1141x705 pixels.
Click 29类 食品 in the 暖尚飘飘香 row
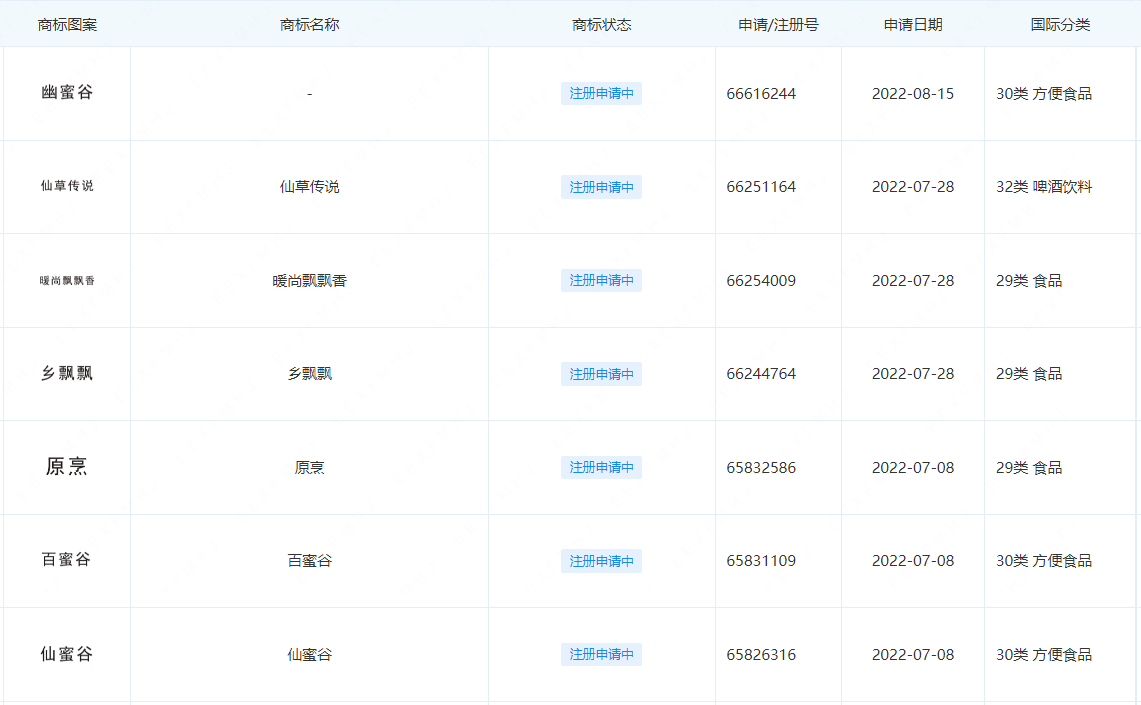(x=1029, y=281)
